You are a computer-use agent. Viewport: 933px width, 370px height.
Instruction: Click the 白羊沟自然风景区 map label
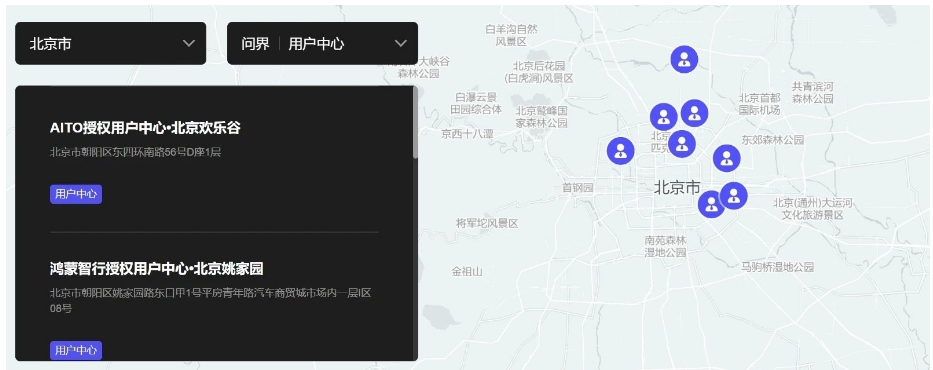pos(512,35)
